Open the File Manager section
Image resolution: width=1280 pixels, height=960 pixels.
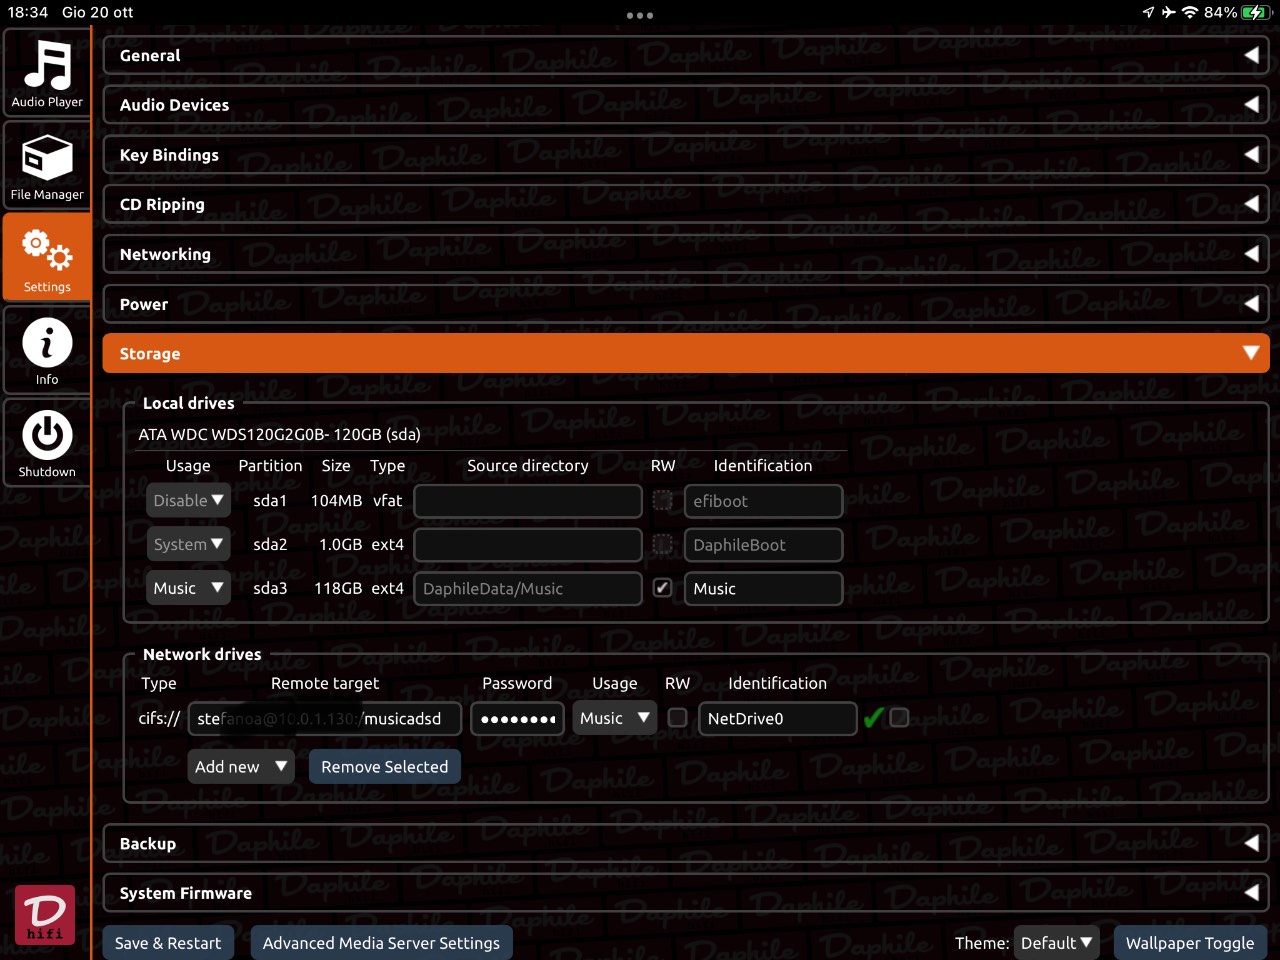tap(47, 166)
